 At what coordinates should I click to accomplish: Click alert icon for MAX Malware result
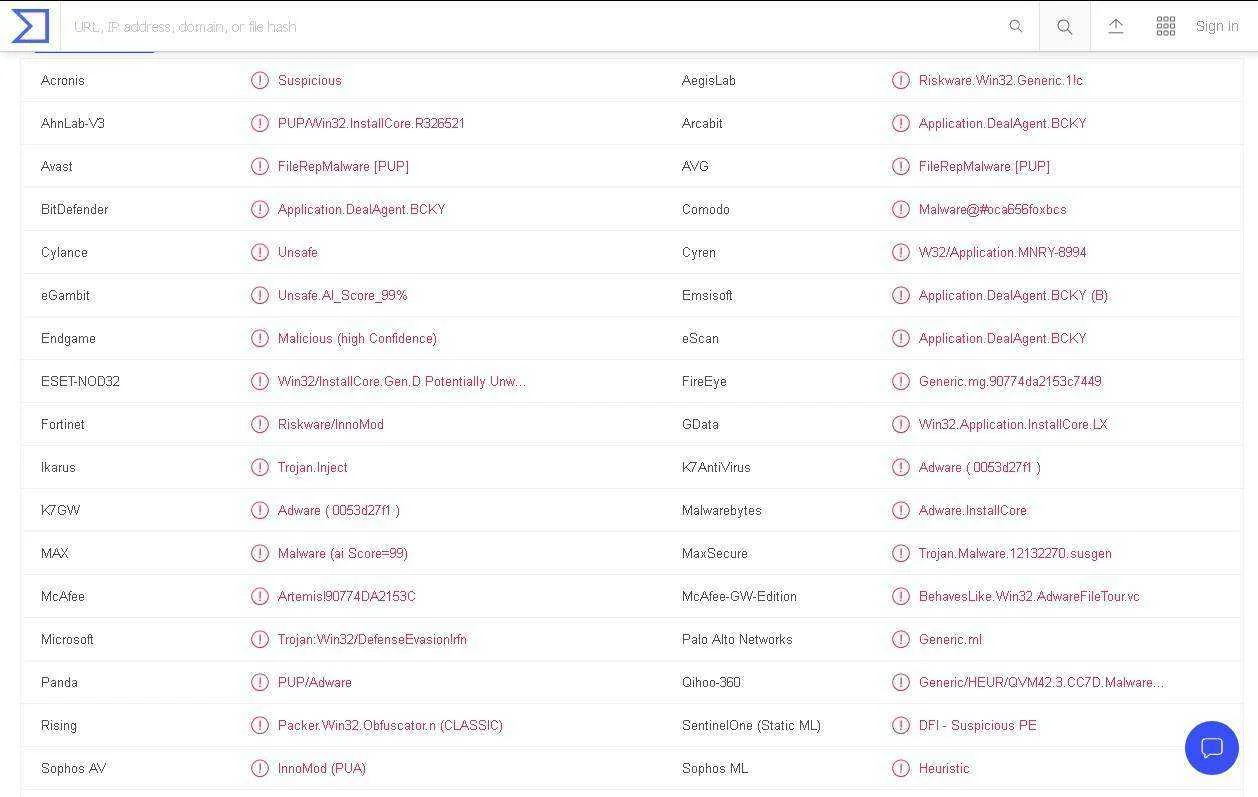point(260,553)
